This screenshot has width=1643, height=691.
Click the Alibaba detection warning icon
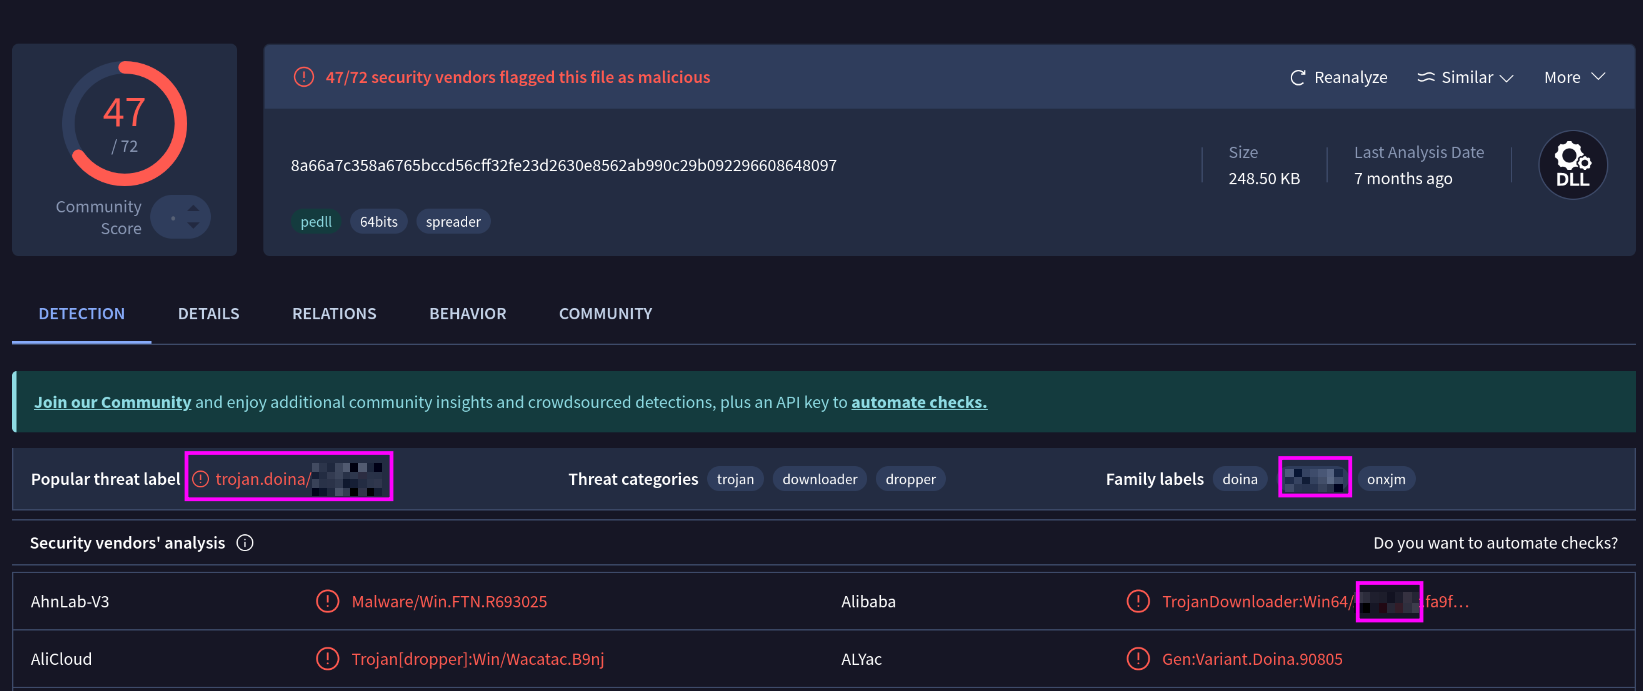point(1138,601)
